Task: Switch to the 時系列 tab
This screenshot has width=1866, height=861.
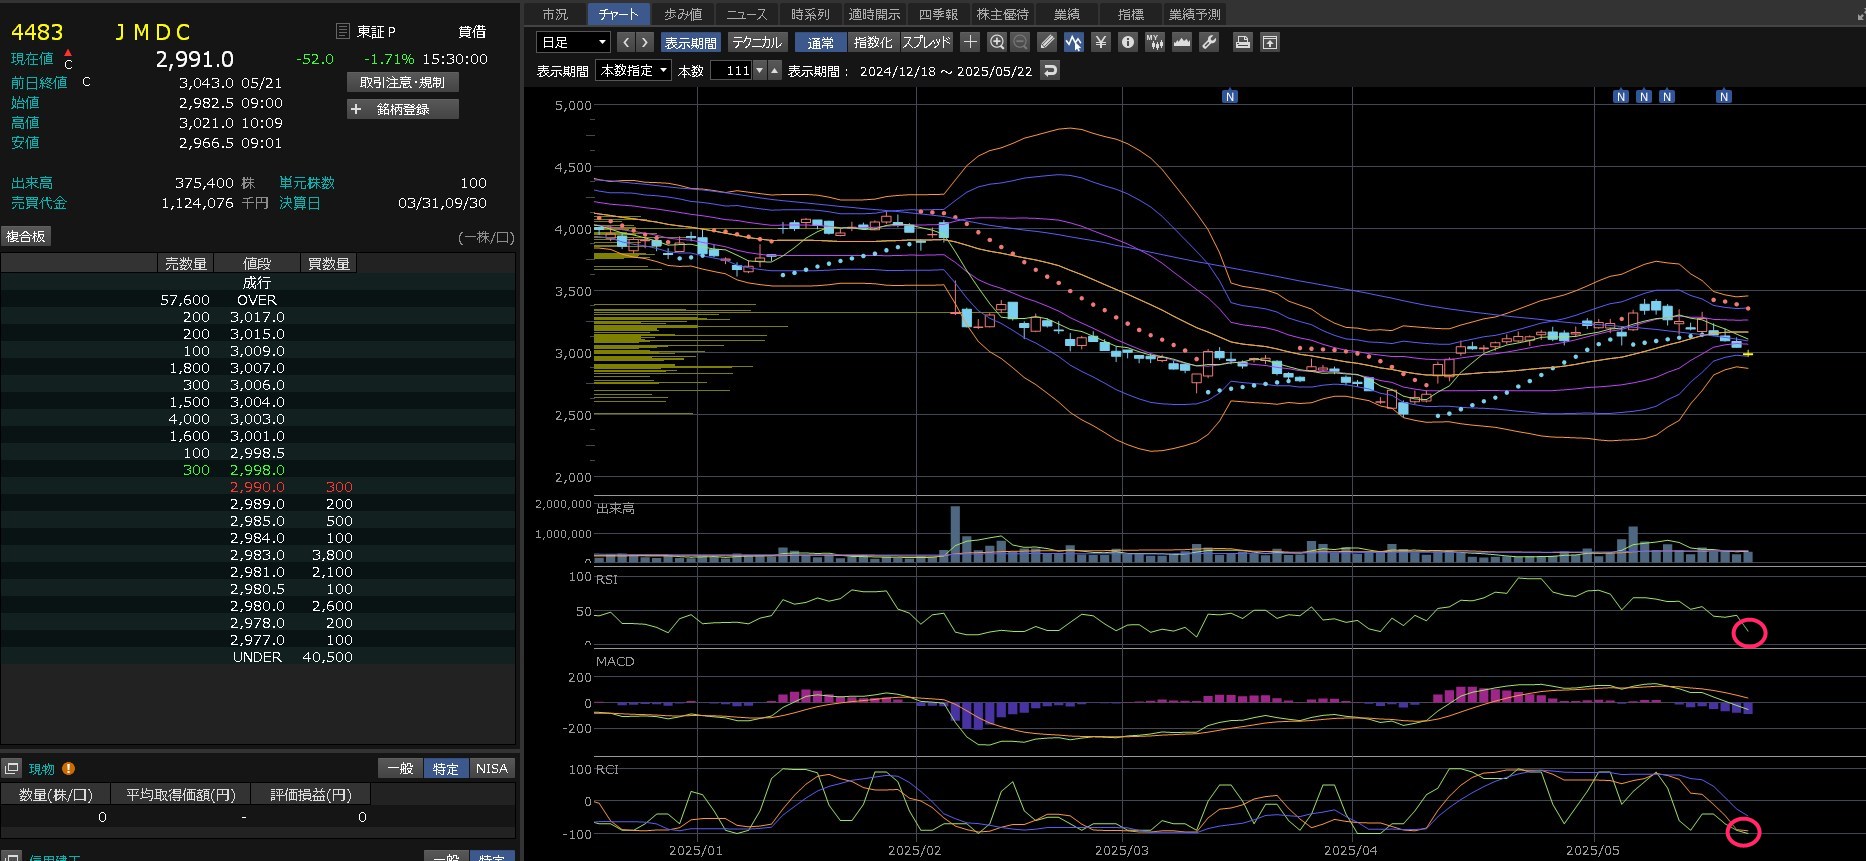Action: click(x=810, y=14)
